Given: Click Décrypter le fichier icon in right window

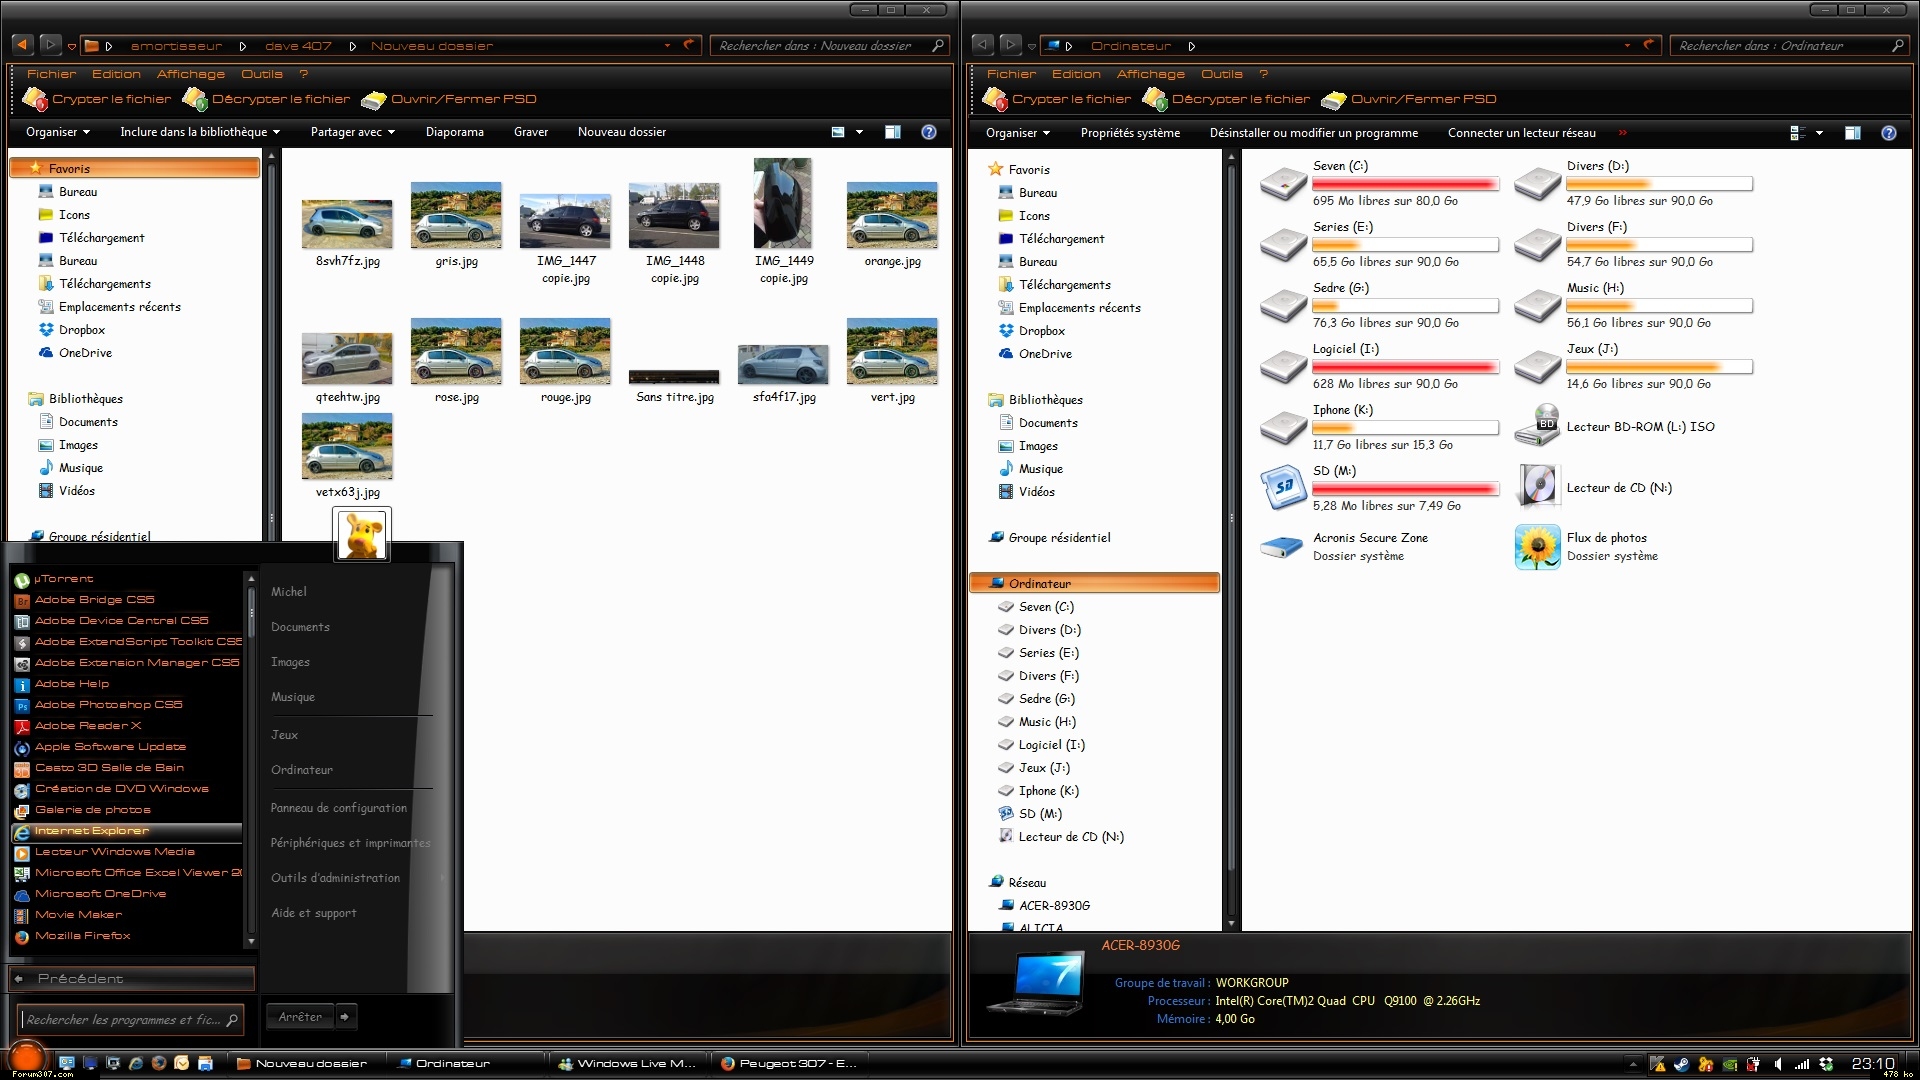Looking at the screenshot, I should point(1155,99).
